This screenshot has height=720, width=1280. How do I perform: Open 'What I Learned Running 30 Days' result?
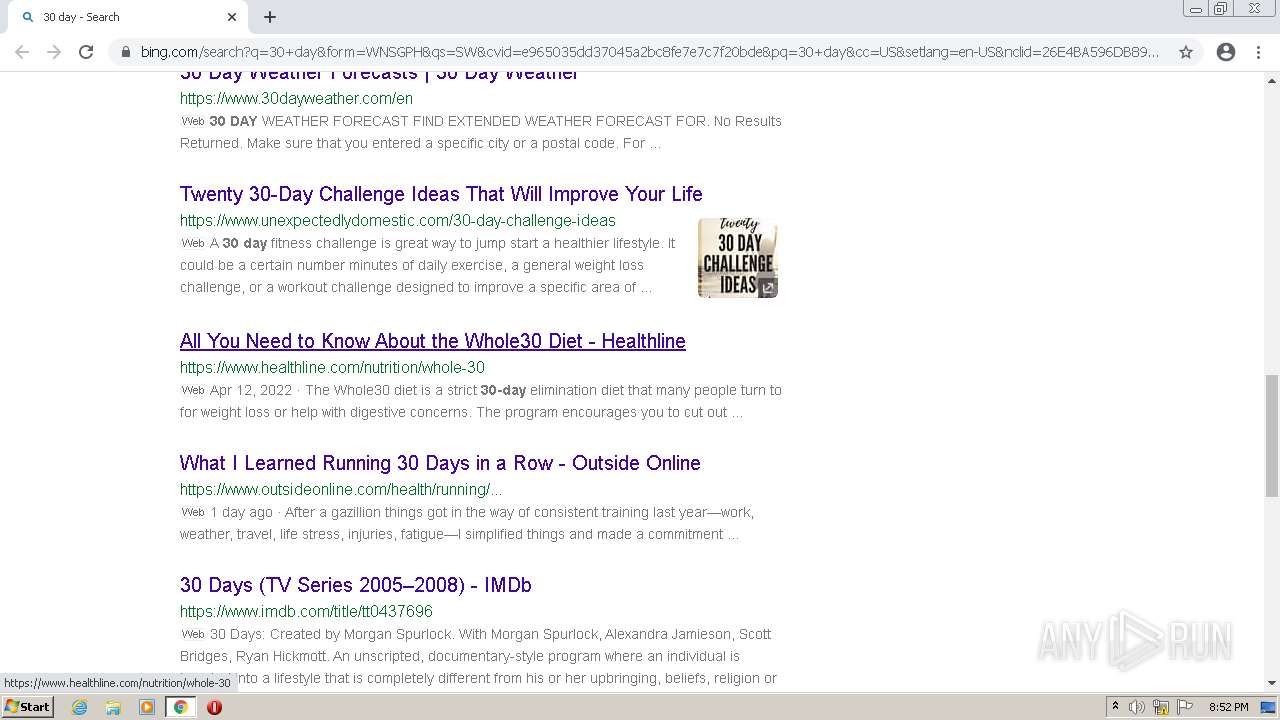440,463
